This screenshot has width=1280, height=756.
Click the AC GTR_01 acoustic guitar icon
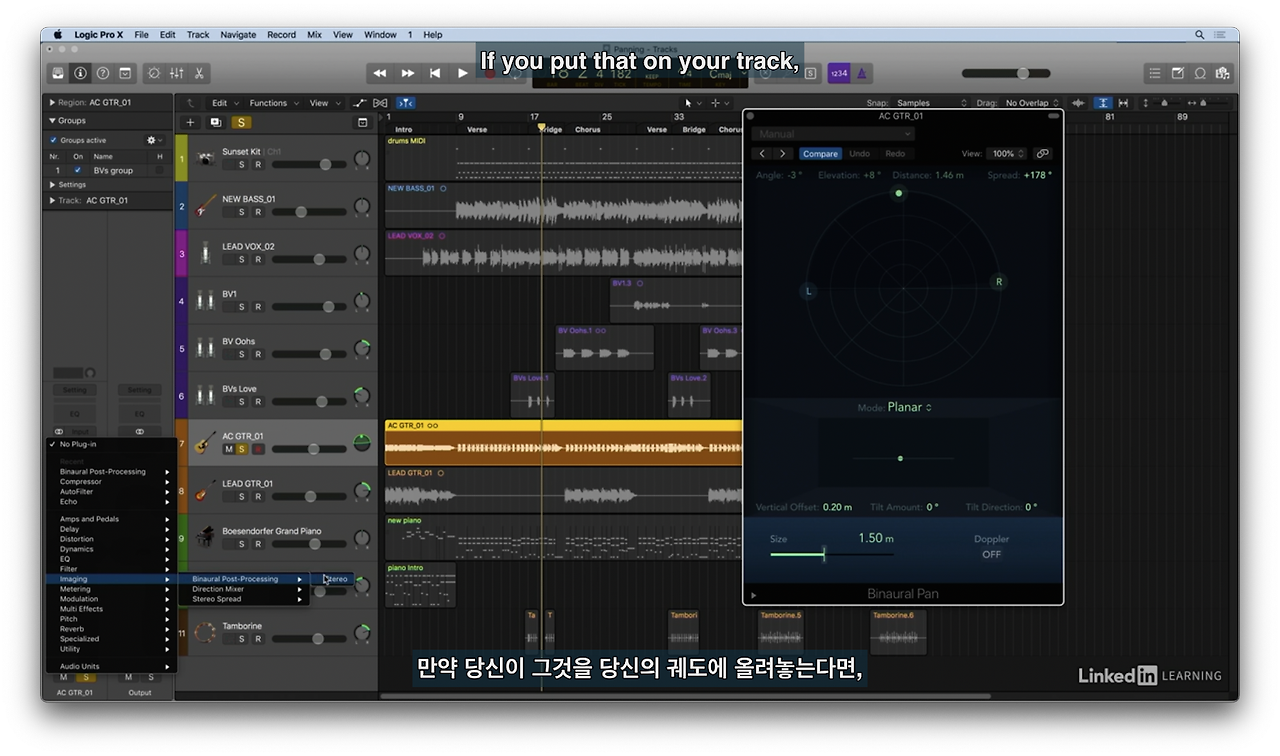[x=205, y=442]
